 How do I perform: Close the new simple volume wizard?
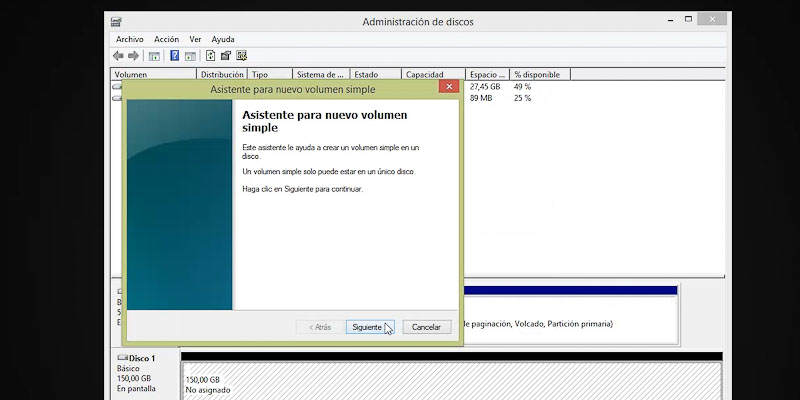click(x=449, y=87)
